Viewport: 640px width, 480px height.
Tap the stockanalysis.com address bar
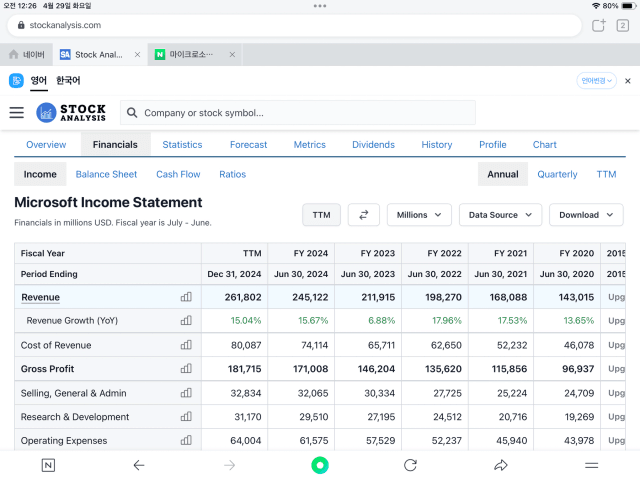pos(294,25)
